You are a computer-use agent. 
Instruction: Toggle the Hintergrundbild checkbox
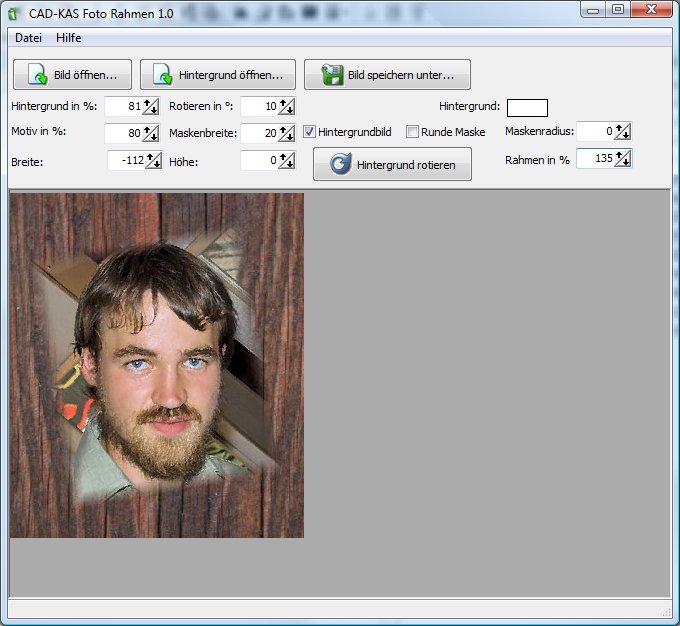tap(310, 132)
